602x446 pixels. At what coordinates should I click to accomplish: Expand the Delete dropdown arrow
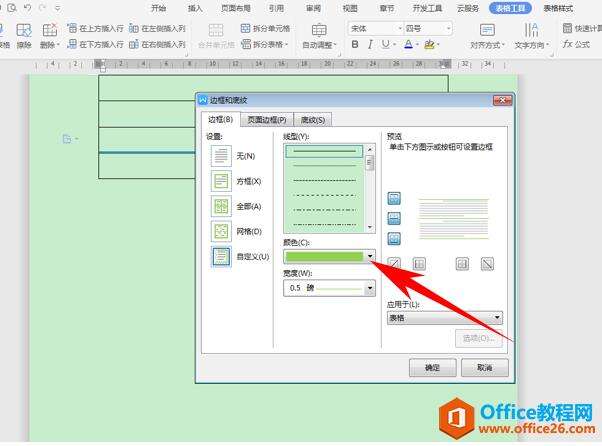coord(58,45)
